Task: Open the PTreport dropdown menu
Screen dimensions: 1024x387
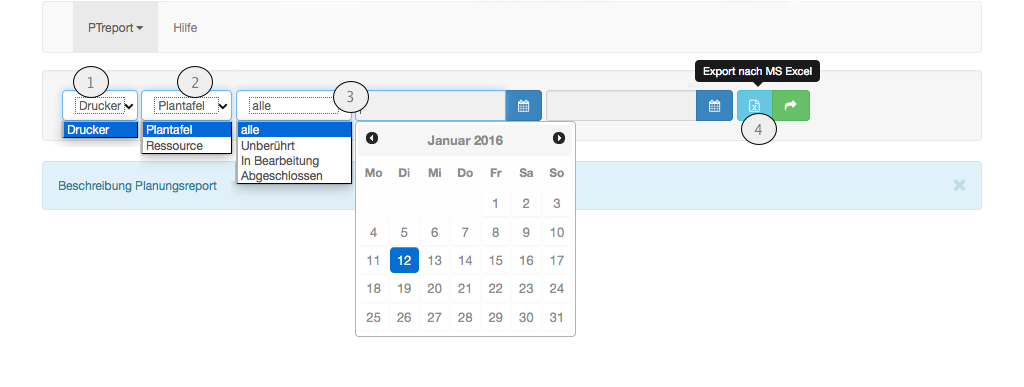Action: 116,27
